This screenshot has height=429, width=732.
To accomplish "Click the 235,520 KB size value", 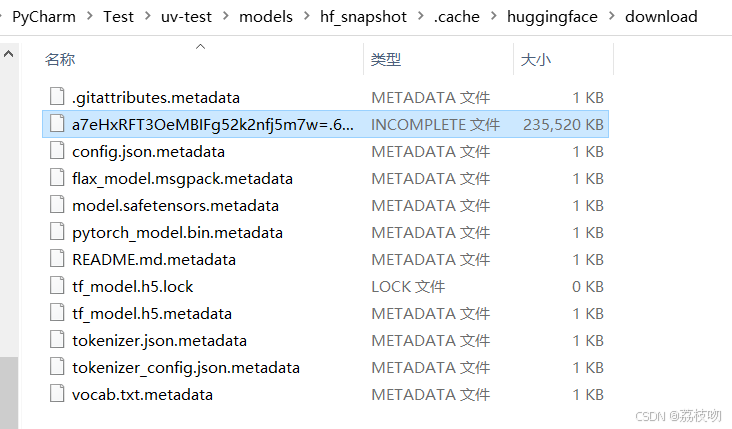I will (x=563, y=125).
